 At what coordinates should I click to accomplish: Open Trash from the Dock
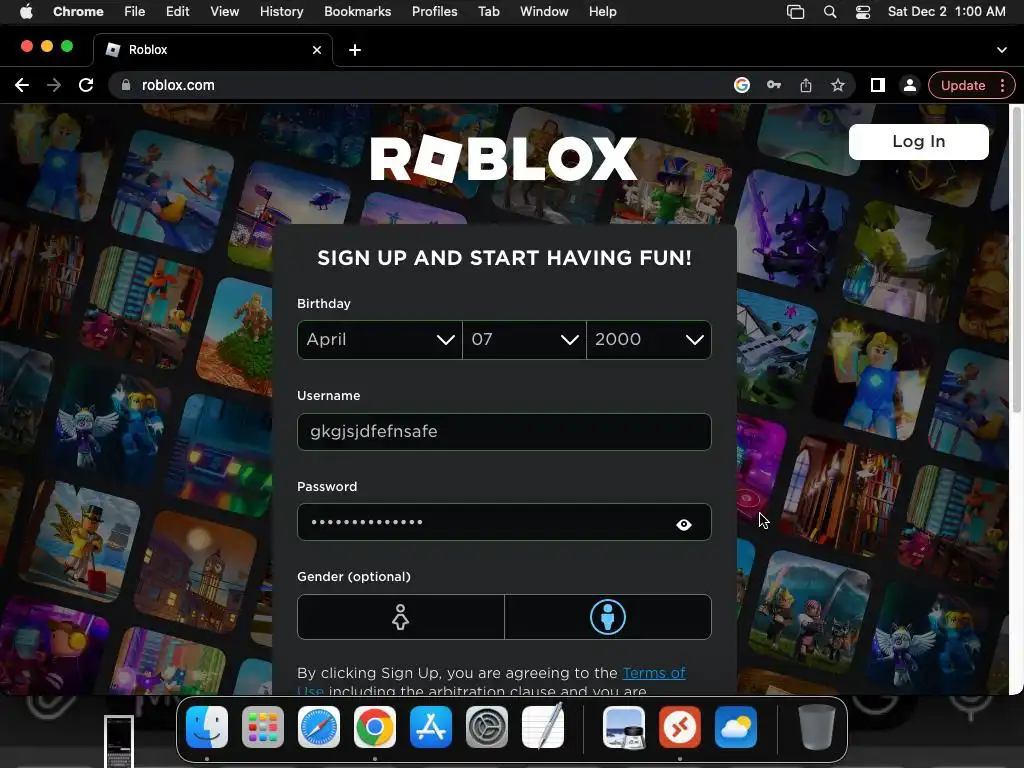point(816,727)
